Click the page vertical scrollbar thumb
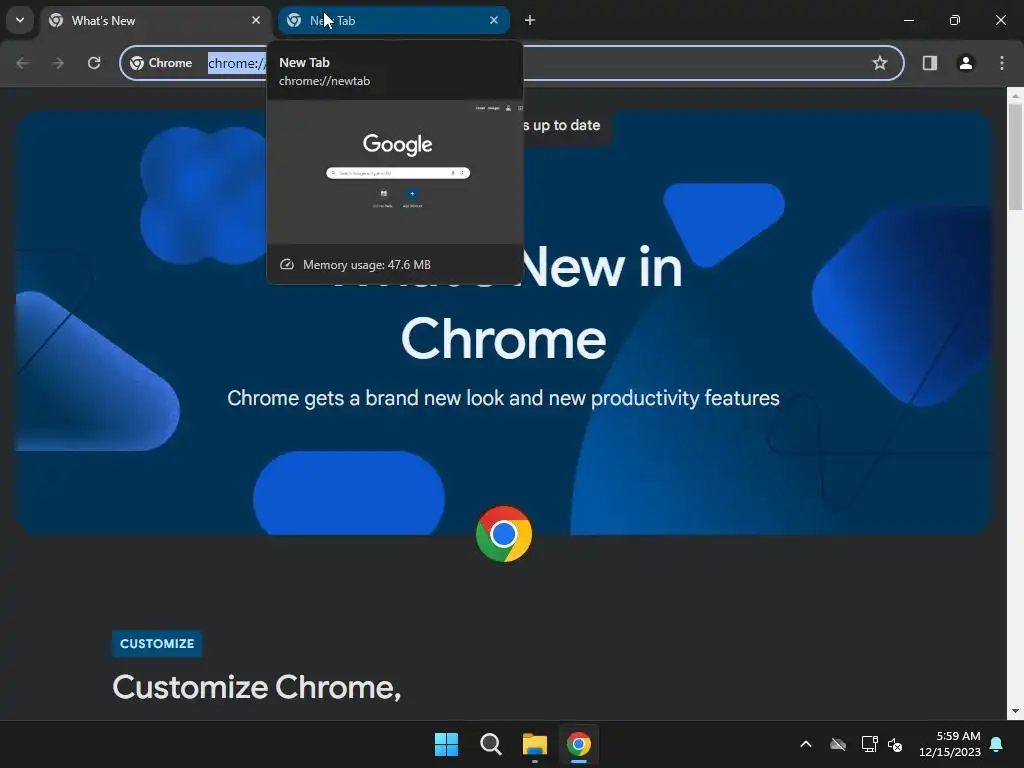This screenshot has height=768, width=1024. pyautogui.click(x=1015, y=157)
